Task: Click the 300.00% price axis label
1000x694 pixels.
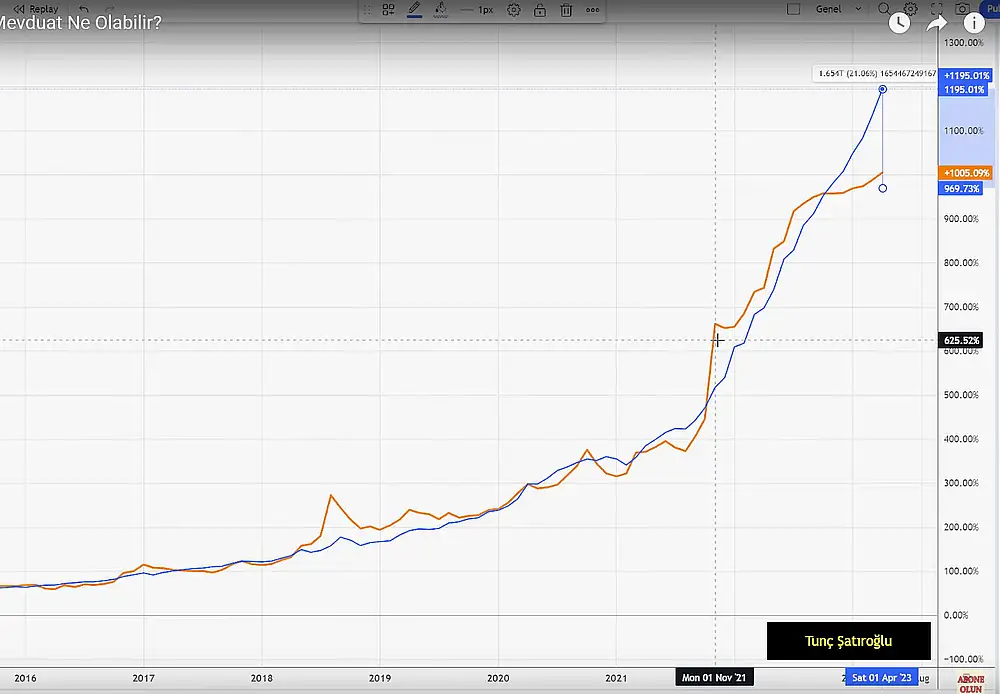Action: (961, 483)
